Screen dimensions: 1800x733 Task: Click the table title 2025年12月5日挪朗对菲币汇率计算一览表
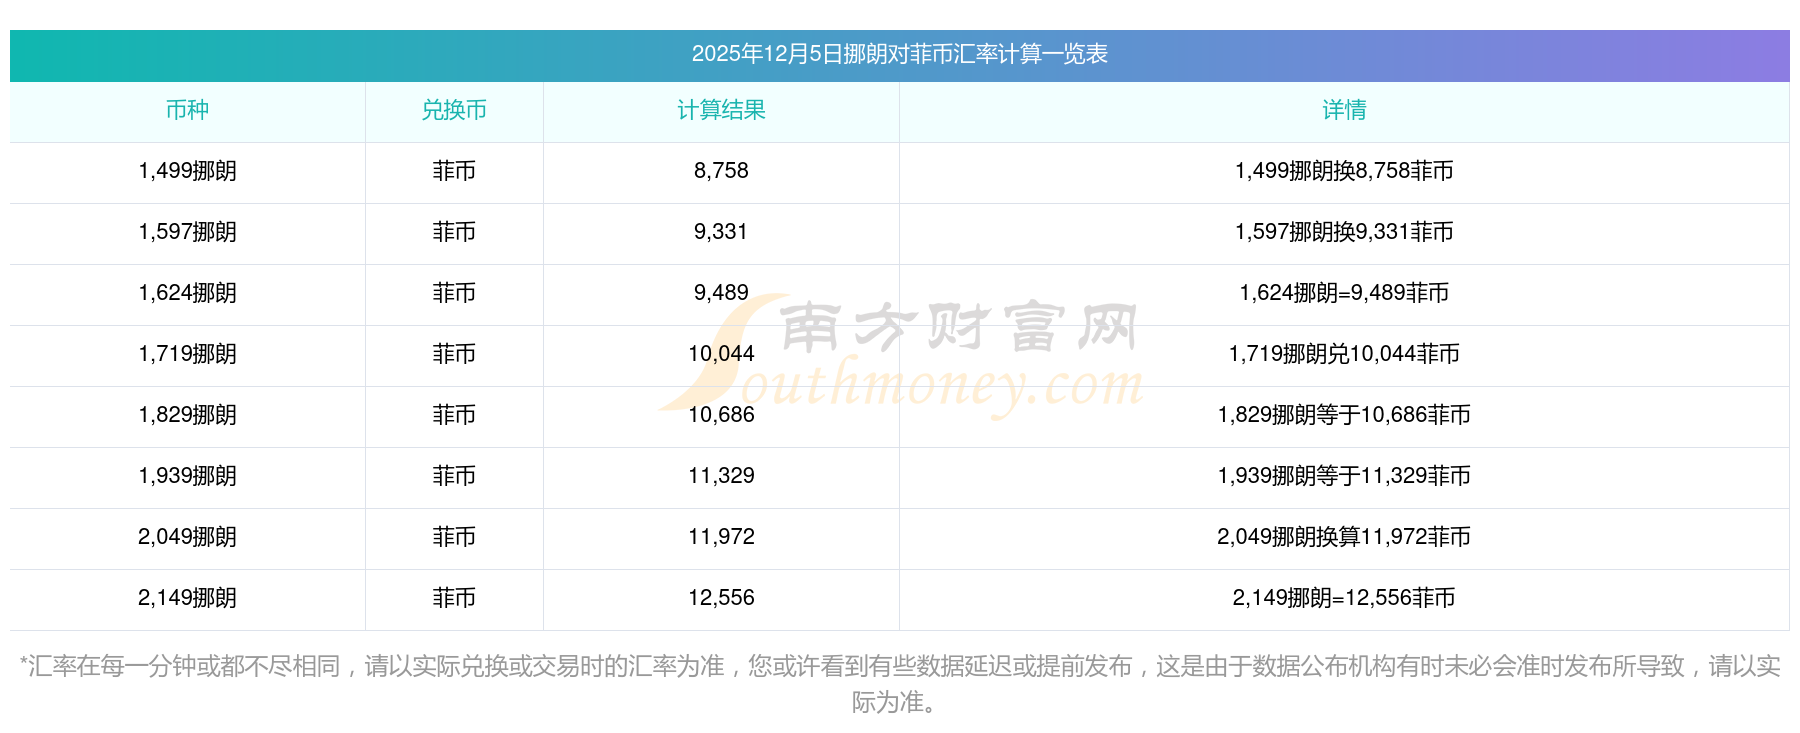[x=899, y=54]
